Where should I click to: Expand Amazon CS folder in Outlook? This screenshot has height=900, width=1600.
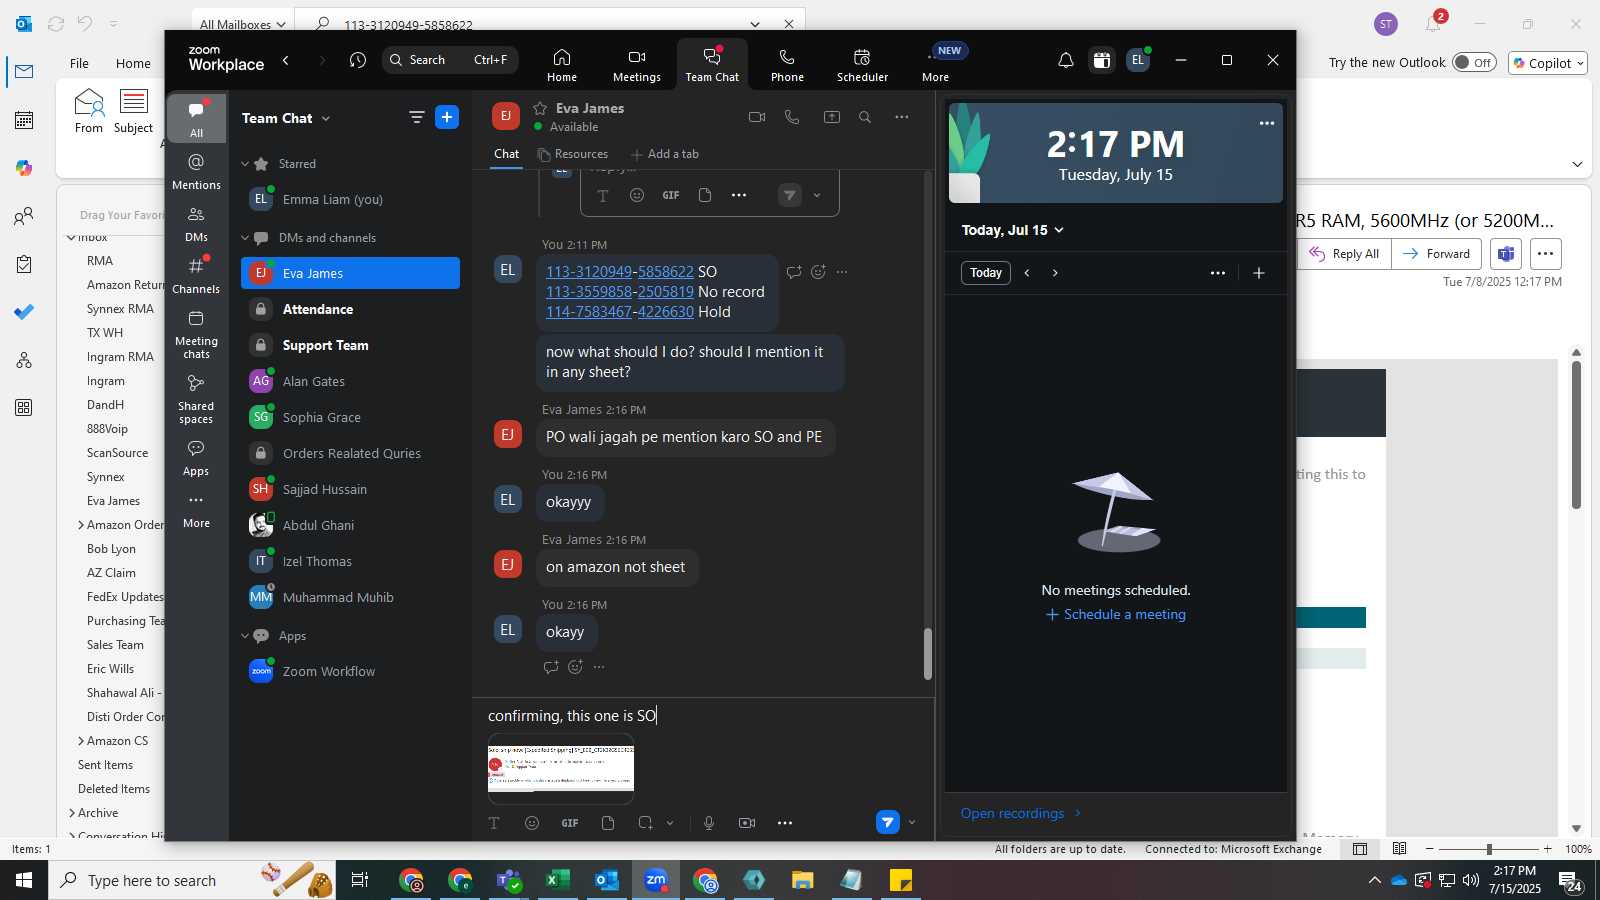pyautogui.click(x=81, y=741)
